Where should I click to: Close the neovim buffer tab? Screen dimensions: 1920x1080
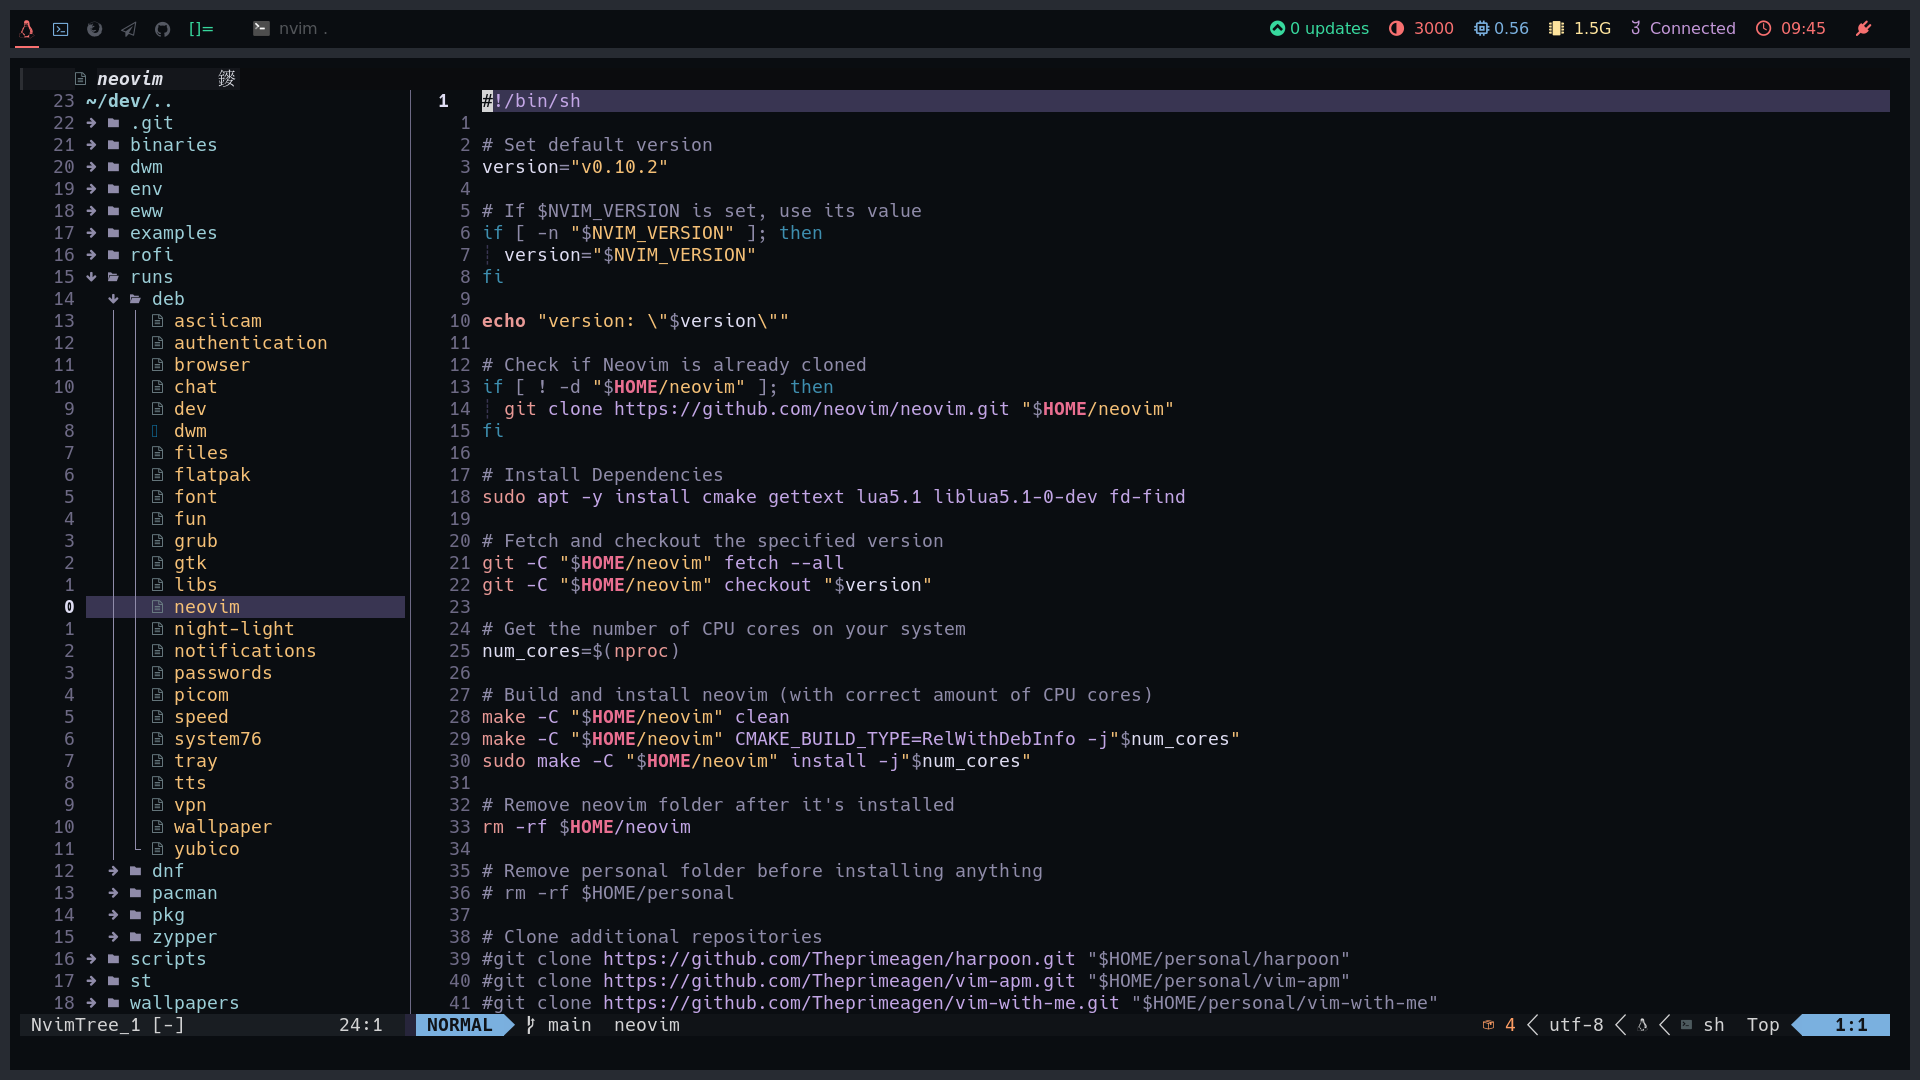227,79
